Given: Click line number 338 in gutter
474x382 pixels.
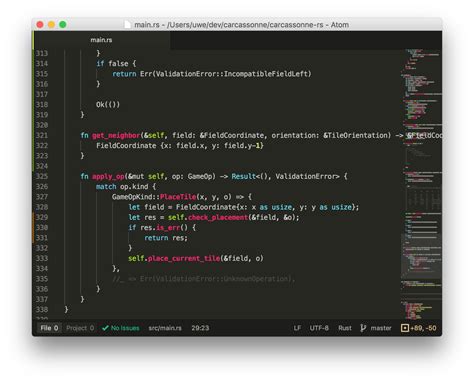Looking at the screenshot, I should coord(42,310).
